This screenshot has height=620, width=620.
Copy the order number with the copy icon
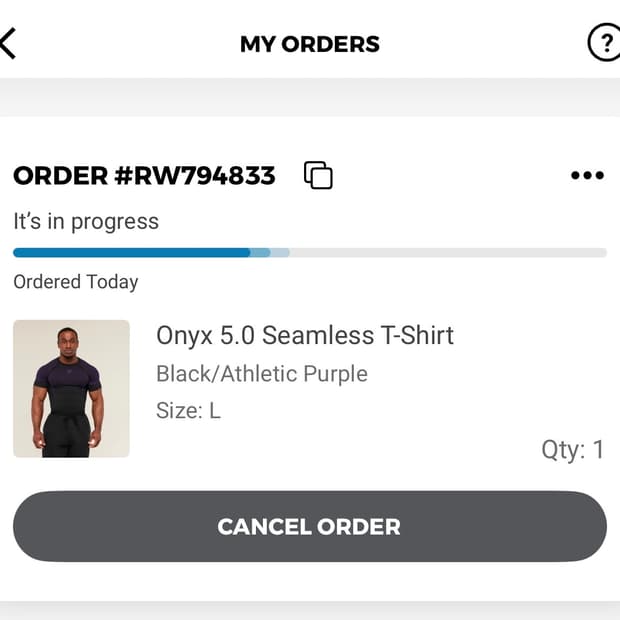[x=318, y=175]
